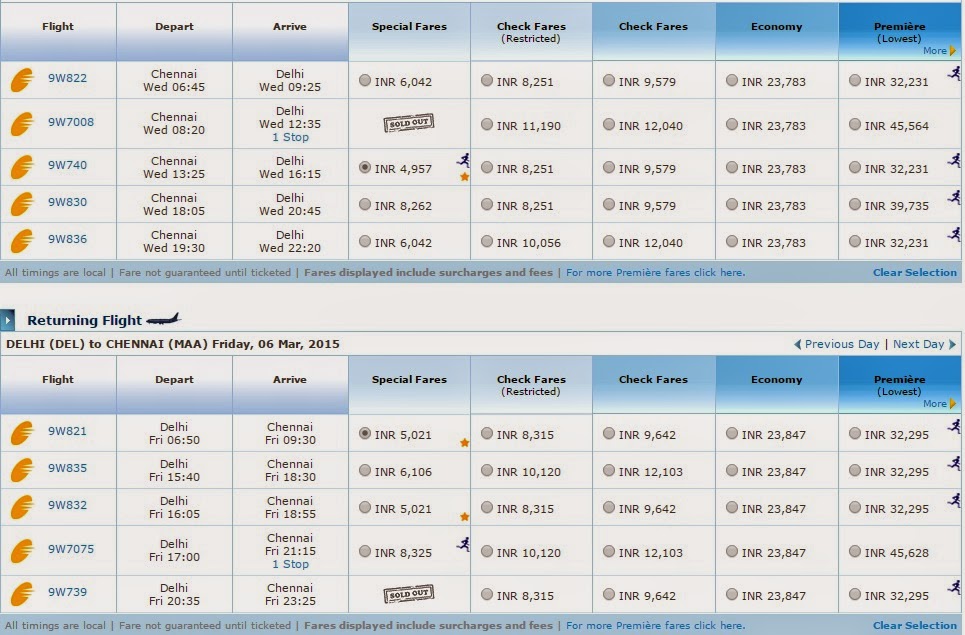Viewport: 965px width, 635px height.
Task: Select 9W832 Check Fares Restricted INR 8,315
Action: [487, 508]
